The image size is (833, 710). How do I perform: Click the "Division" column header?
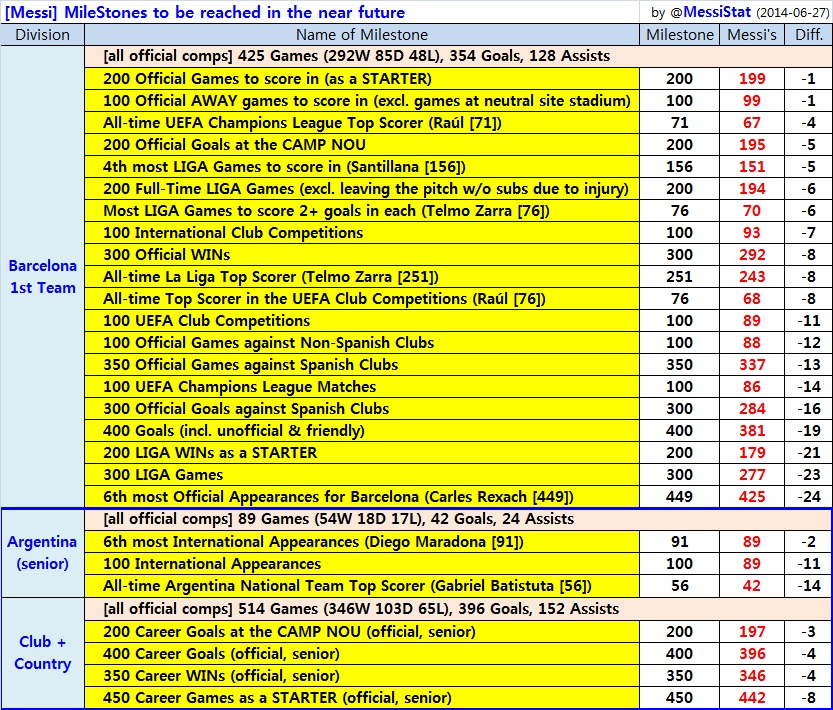click(x=42, y=35)
